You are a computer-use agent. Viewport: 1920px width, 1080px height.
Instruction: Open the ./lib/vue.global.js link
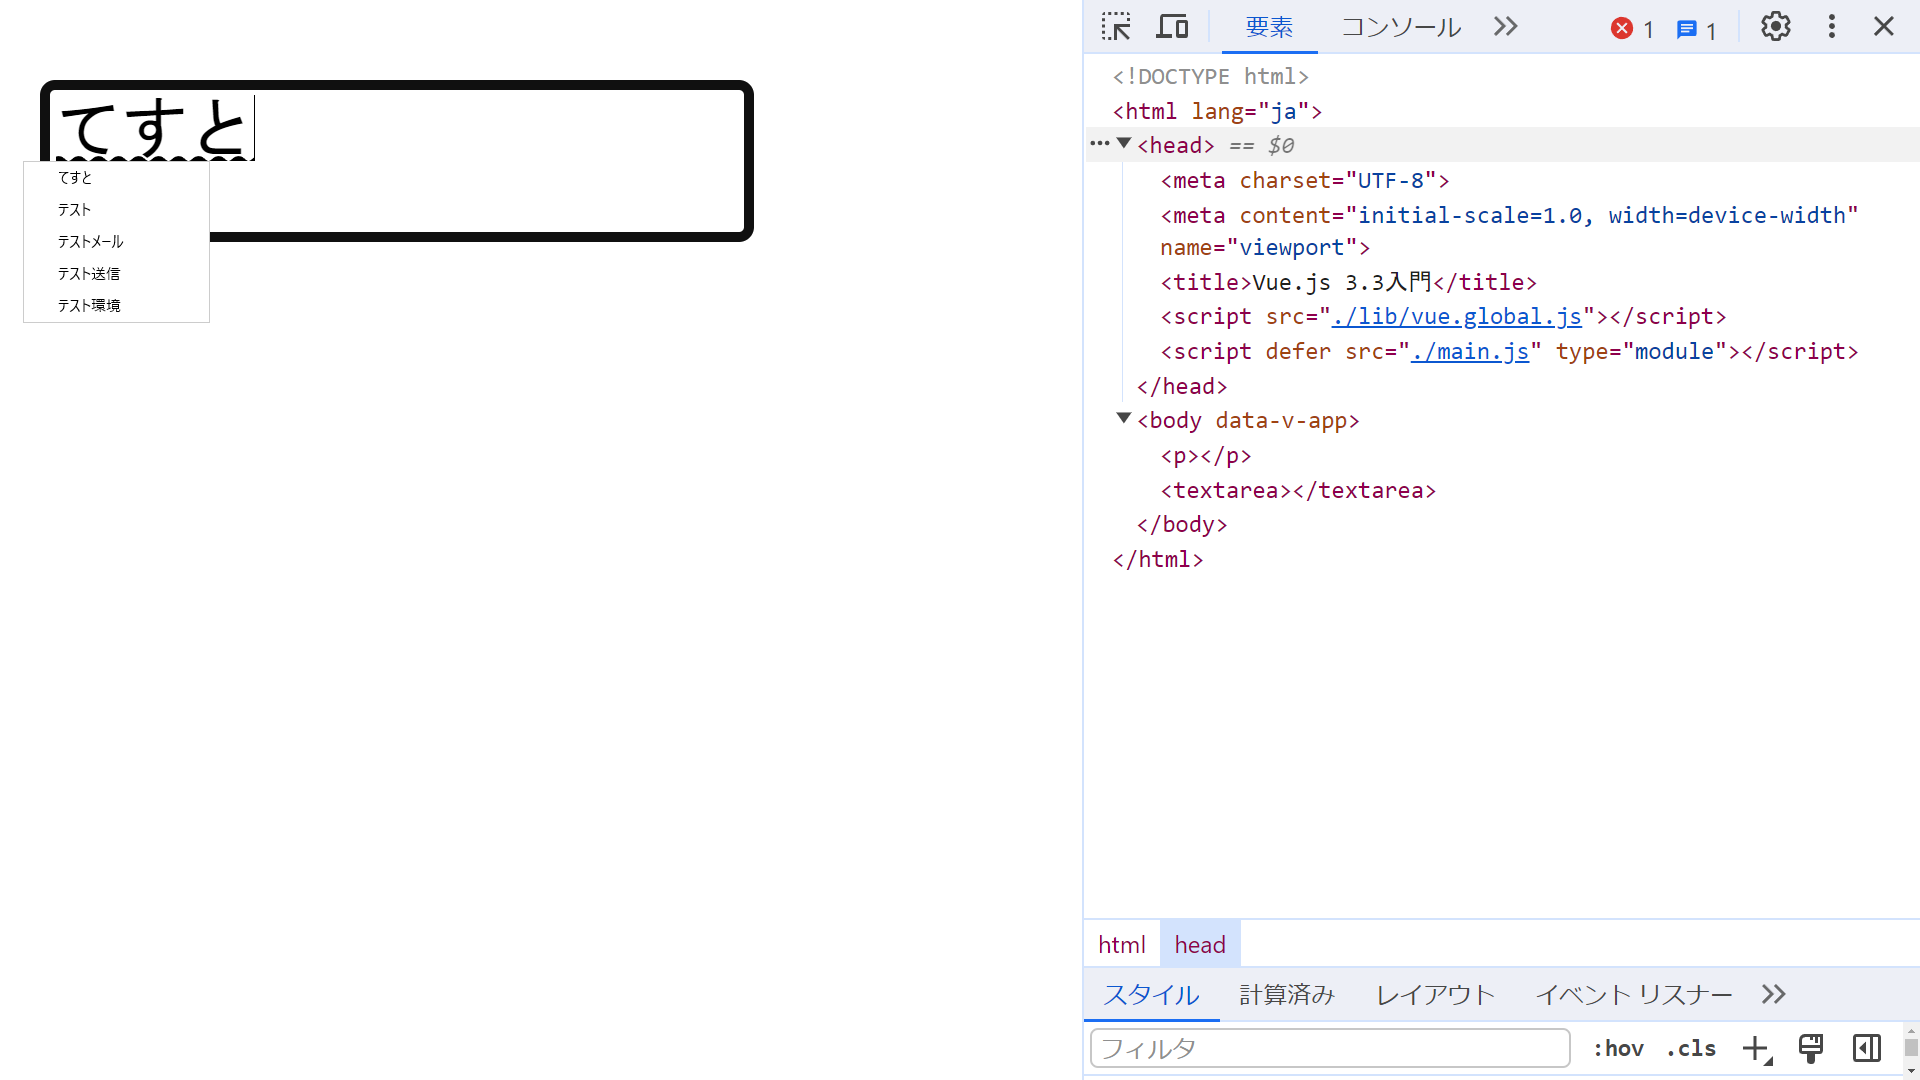point(1456,317)
